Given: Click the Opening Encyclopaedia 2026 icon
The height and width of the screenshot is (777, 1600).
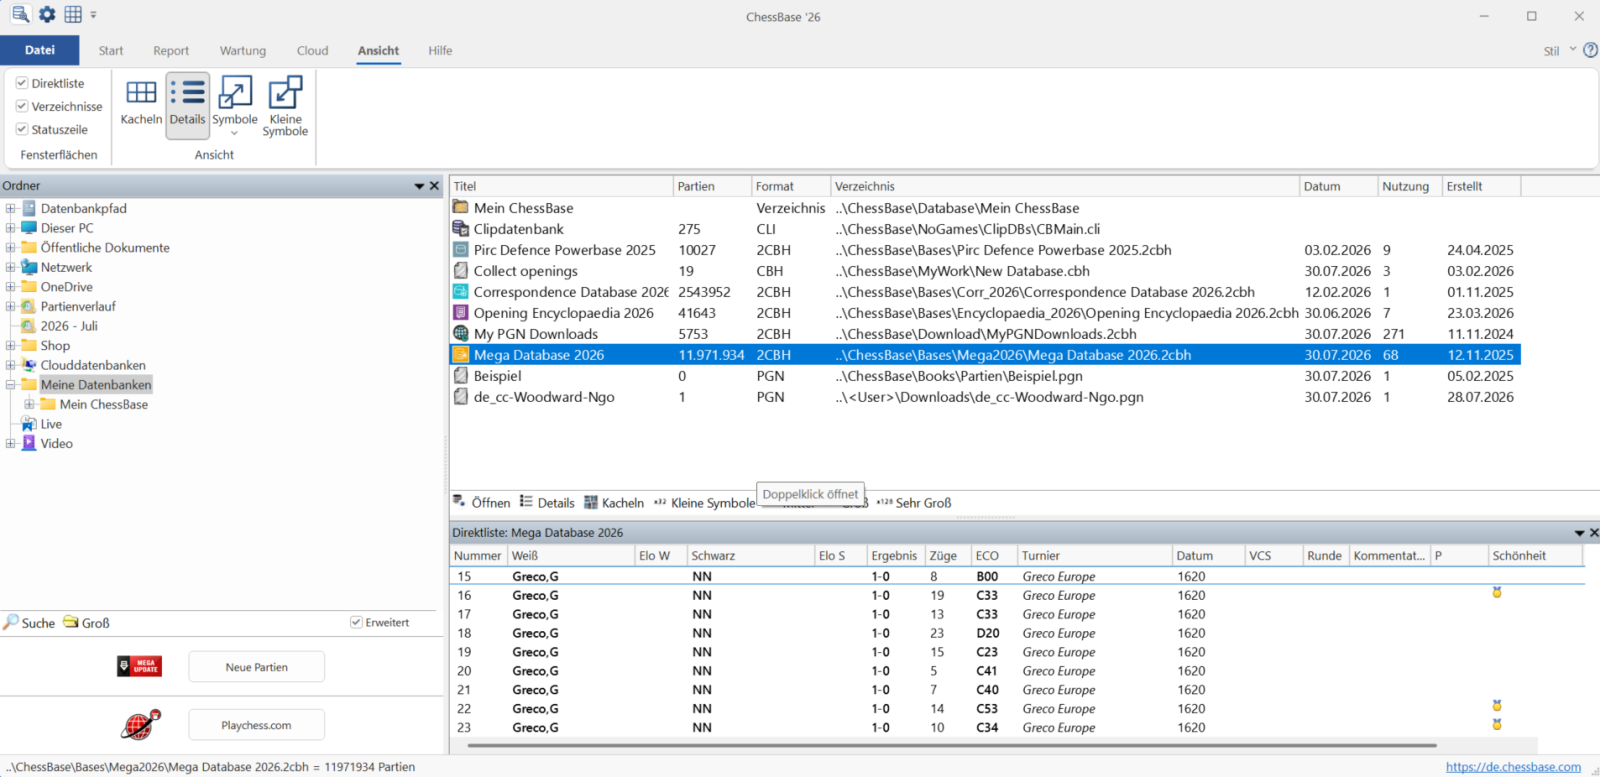Looking at the screenshot, I should [461, 313].
